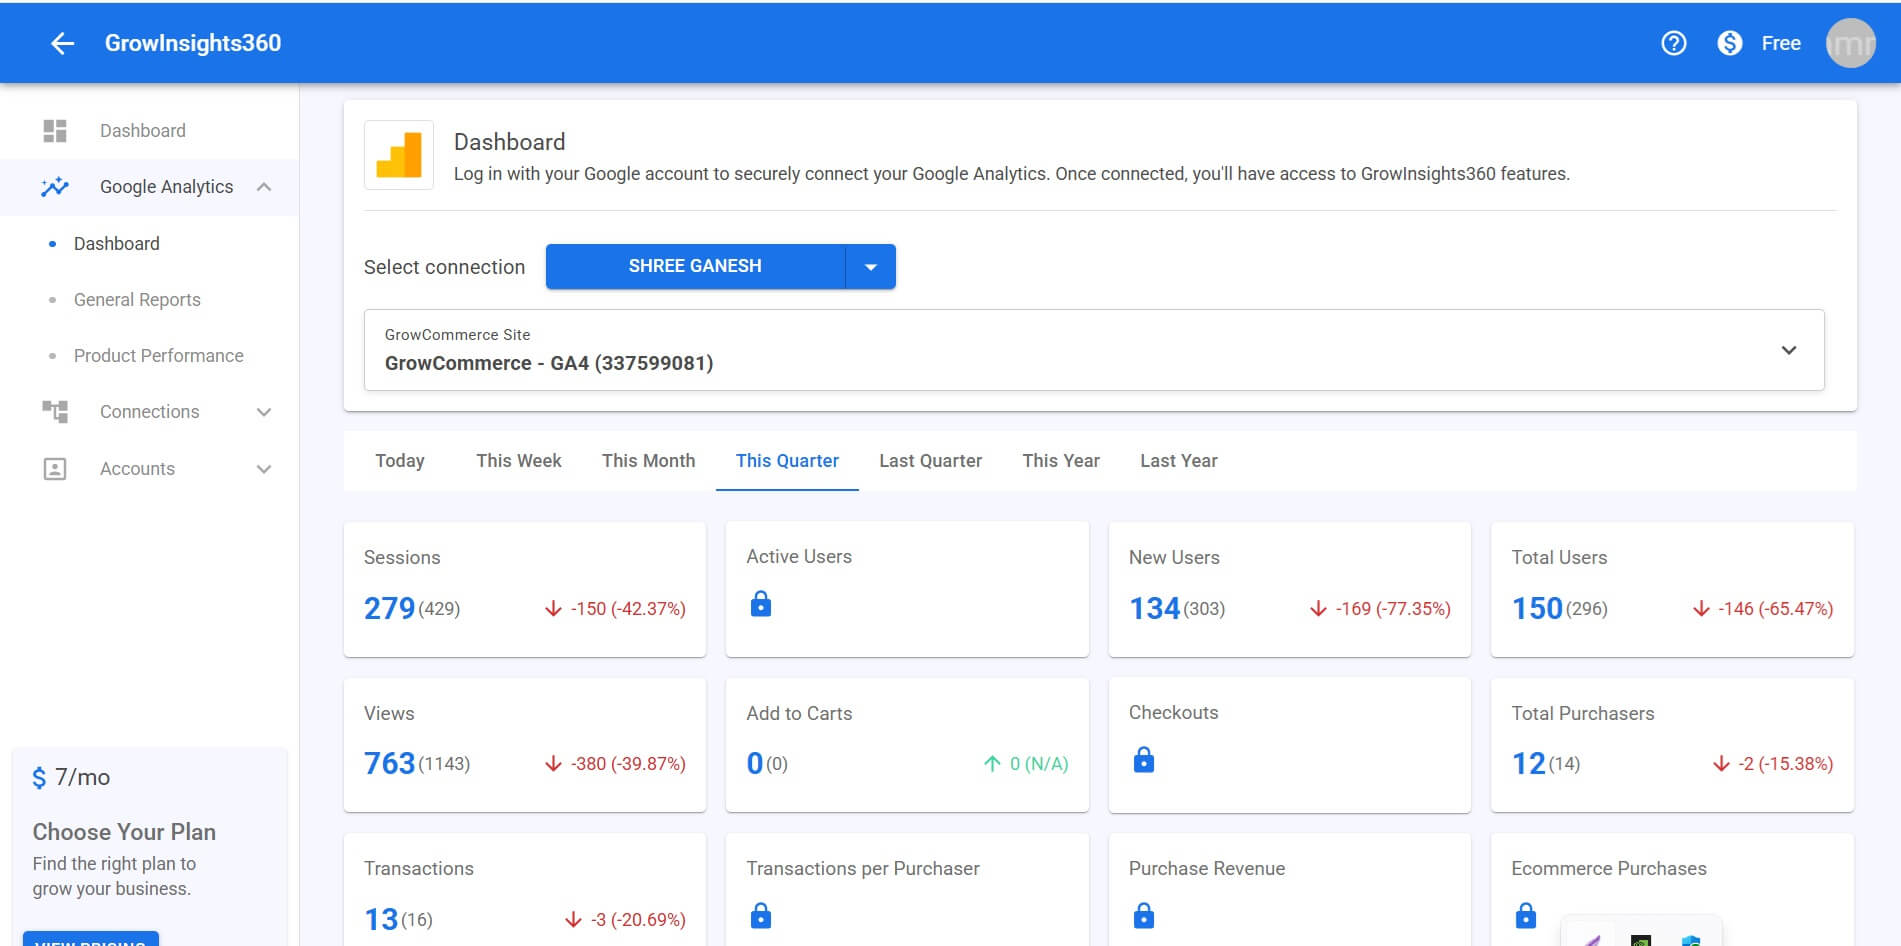Click the Transactions value 13
Viewport: 1901px width, 946px height.
(381, 919)
